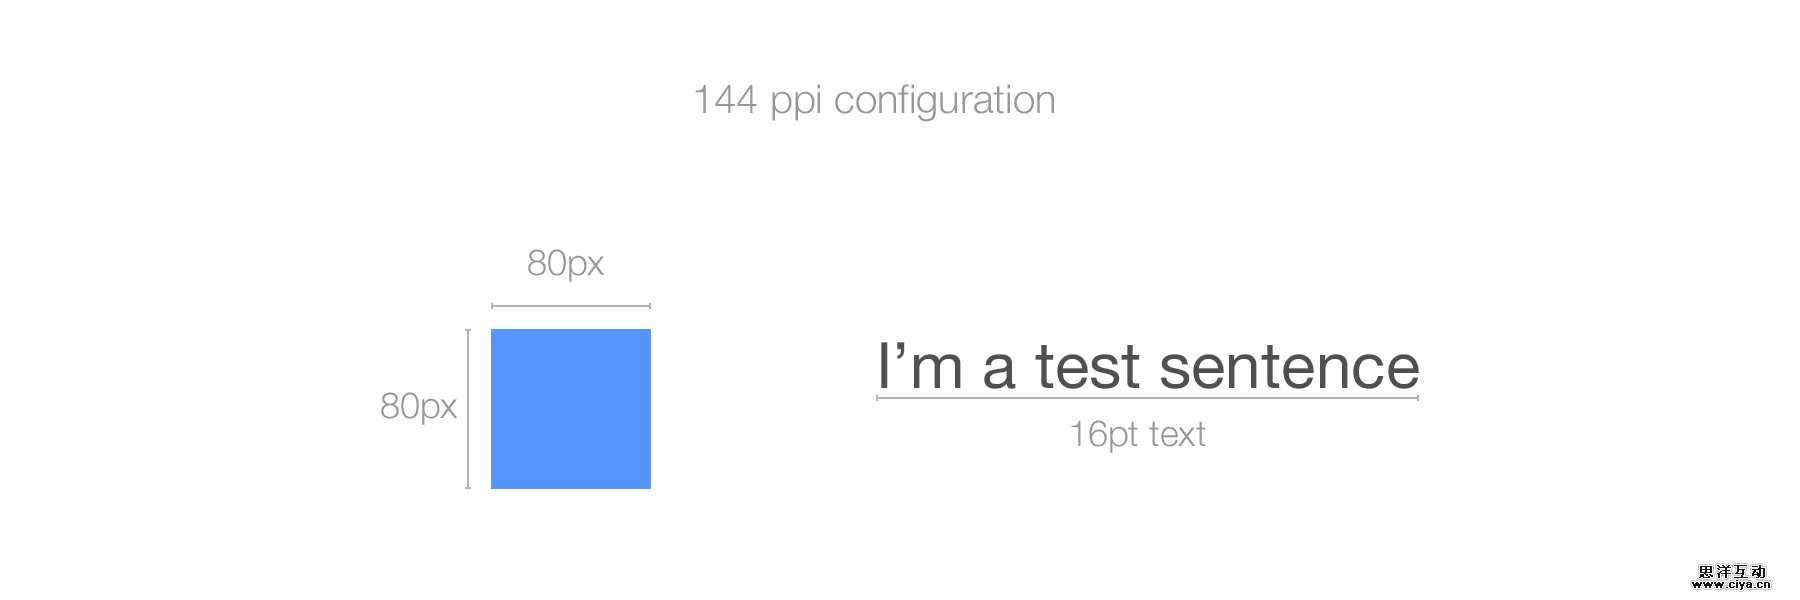Open the www.ciya.cn watermark link
The width and height of the screenshot is (1800, 600).
(x=1731, y=585)
